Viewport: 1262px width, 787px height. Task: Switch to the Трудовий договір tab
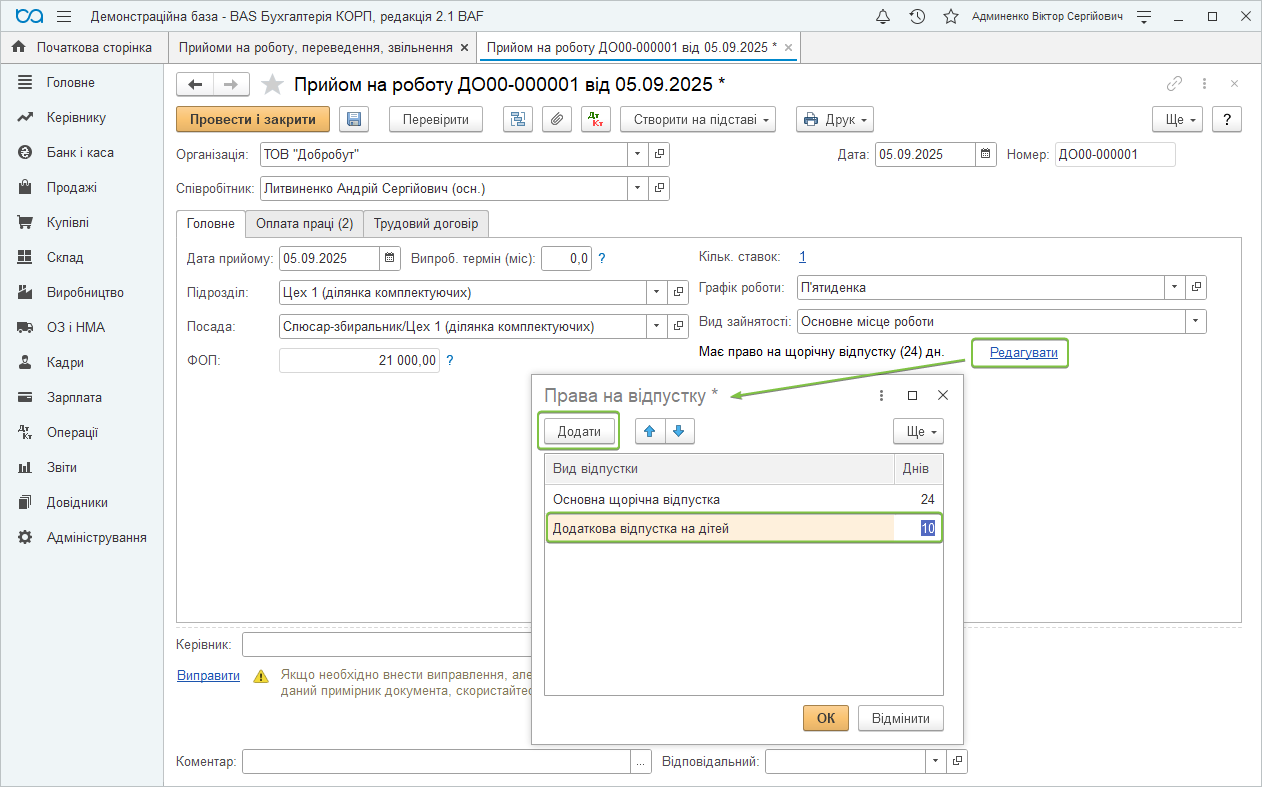426,224
